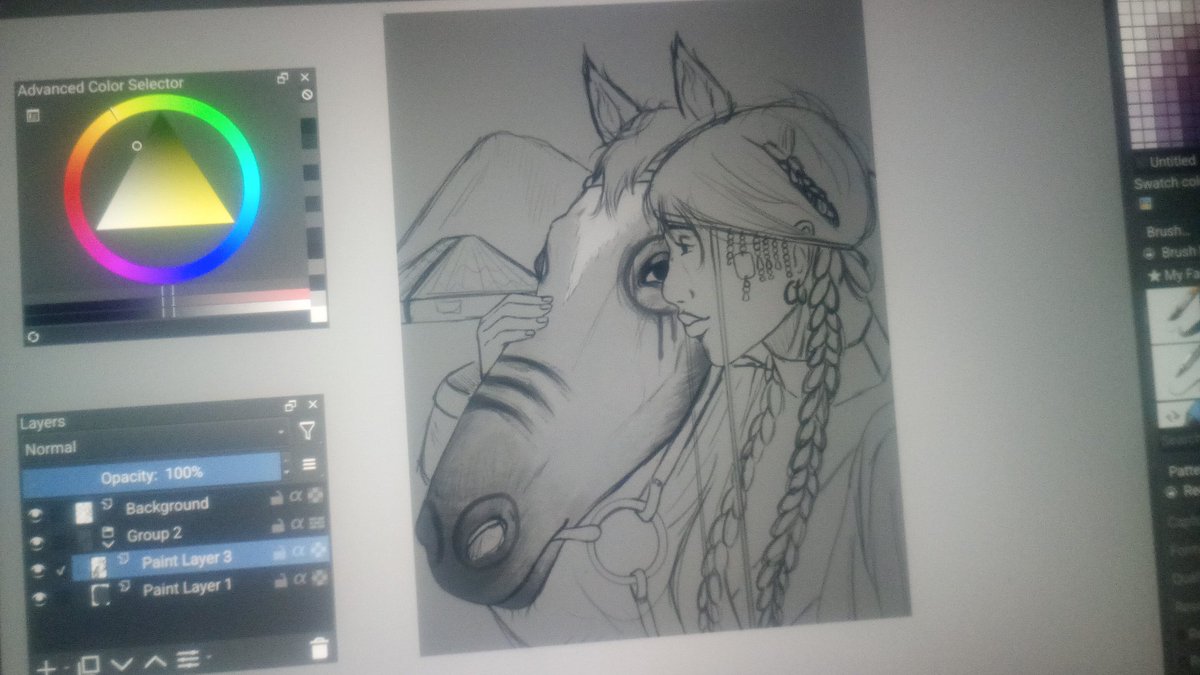
Task: Close the Layers docker
Action: 312,405
